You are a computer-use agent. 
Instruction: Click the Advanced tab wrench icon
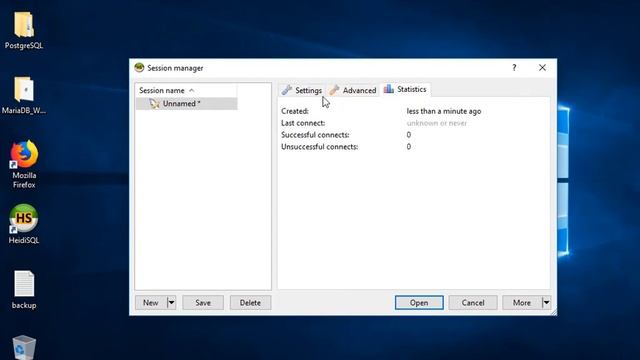coord(334,90)
